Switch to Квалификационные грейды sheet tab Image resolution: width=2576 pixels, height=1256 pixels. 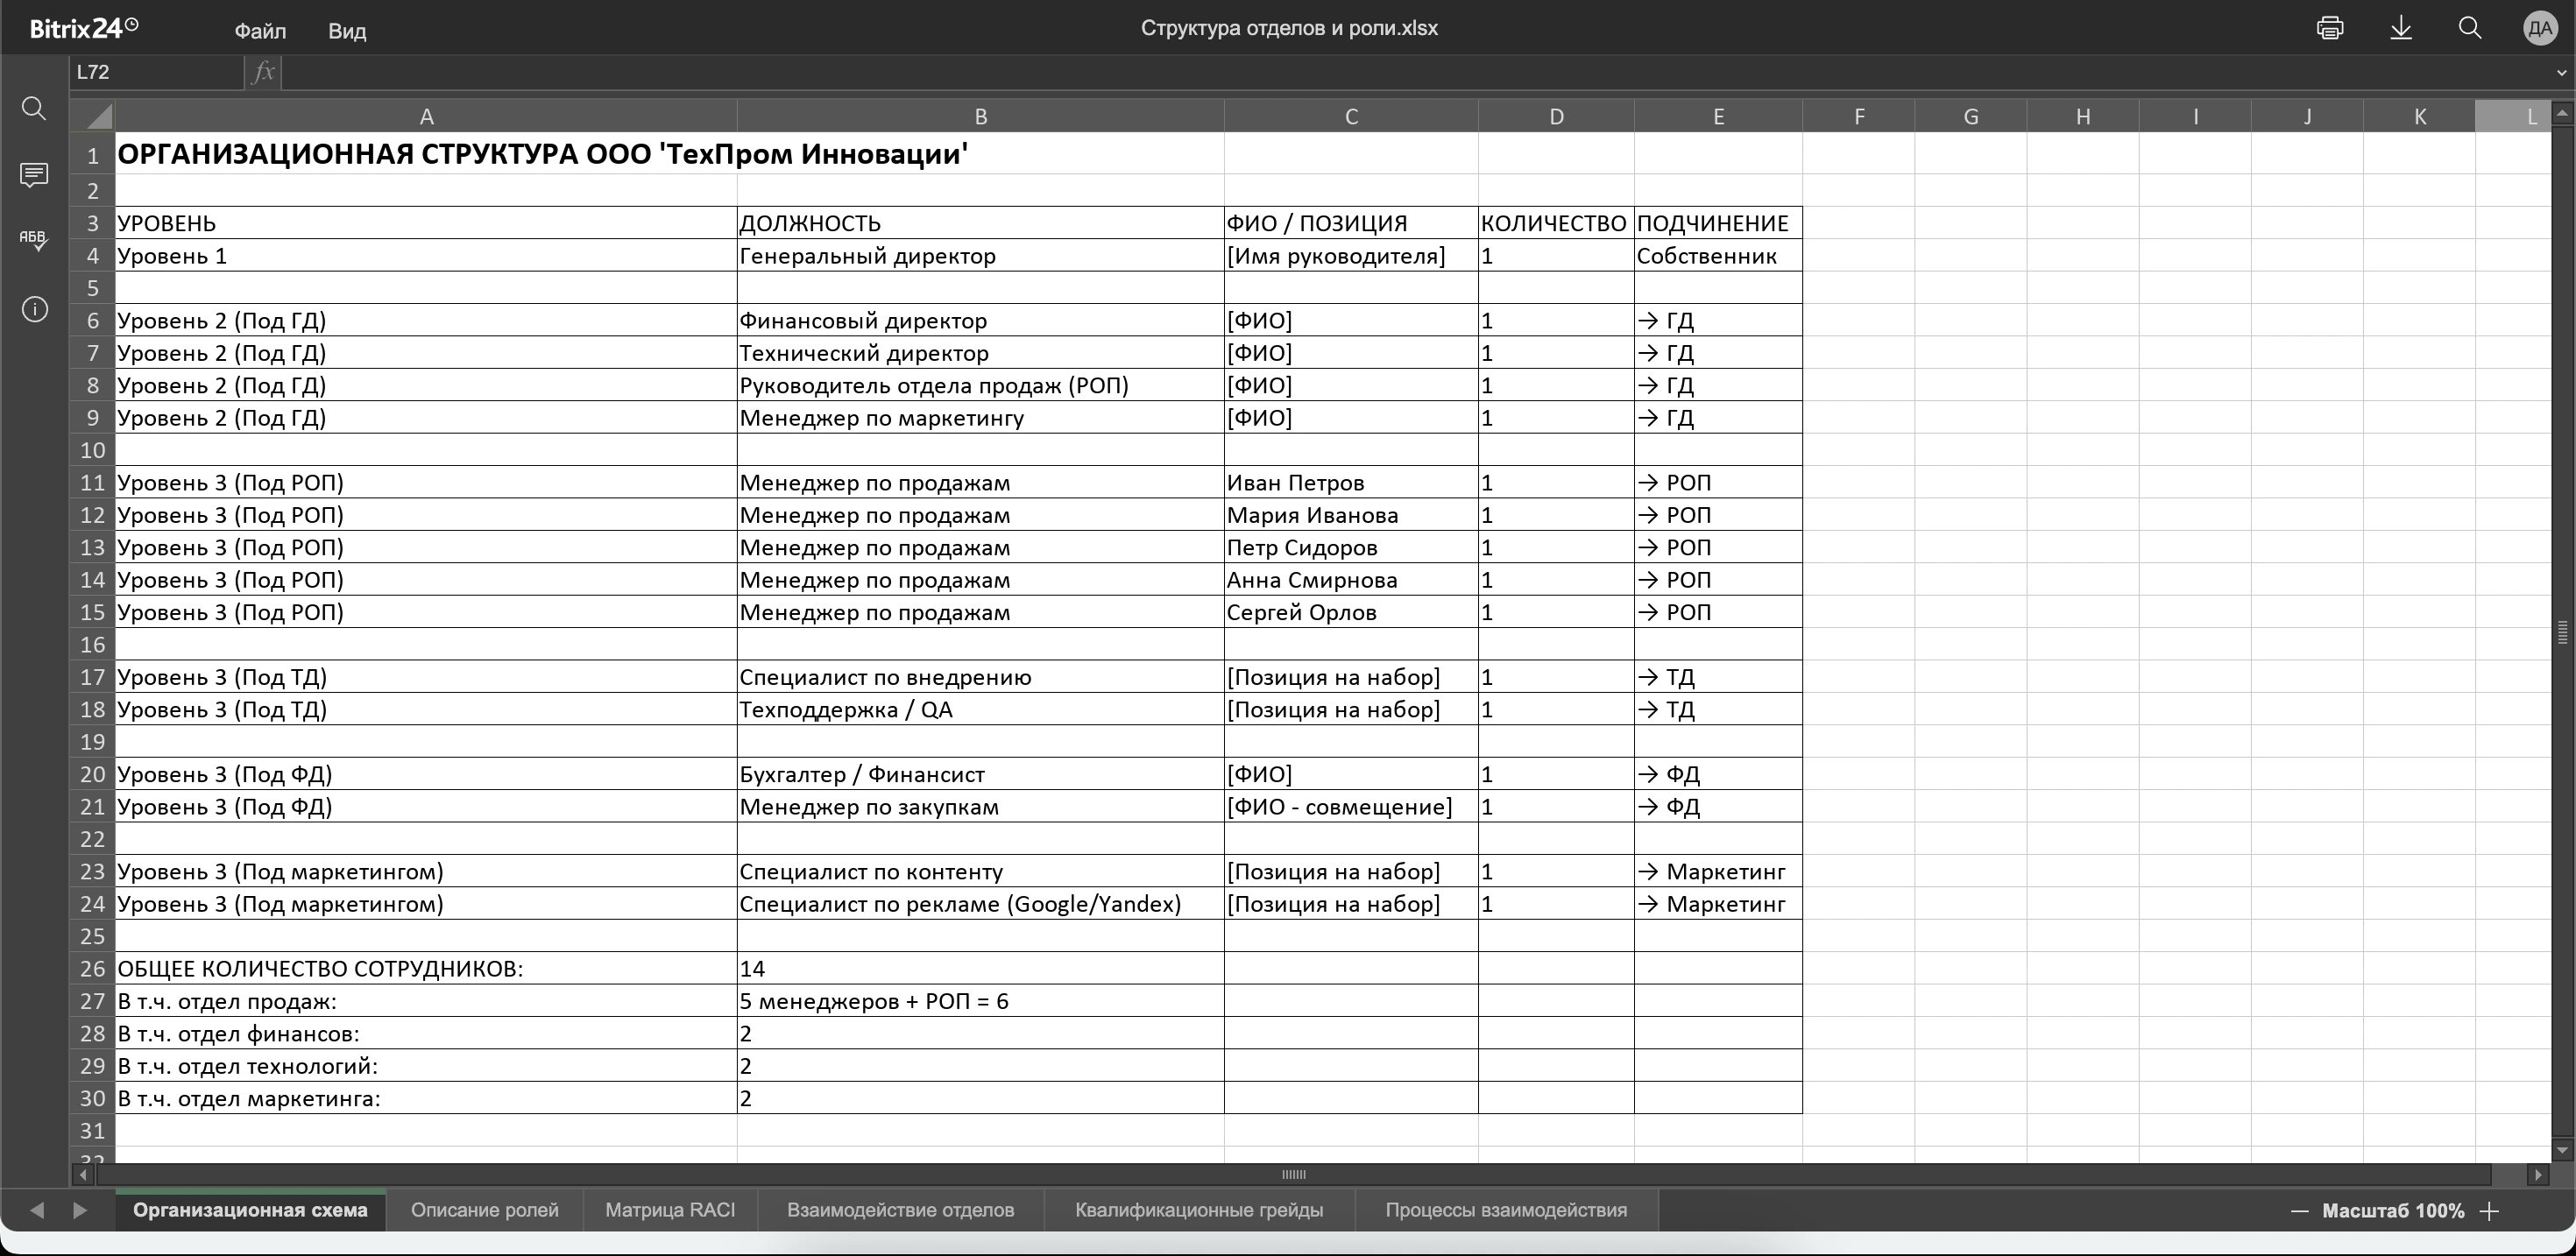tap(1199, 1210)
